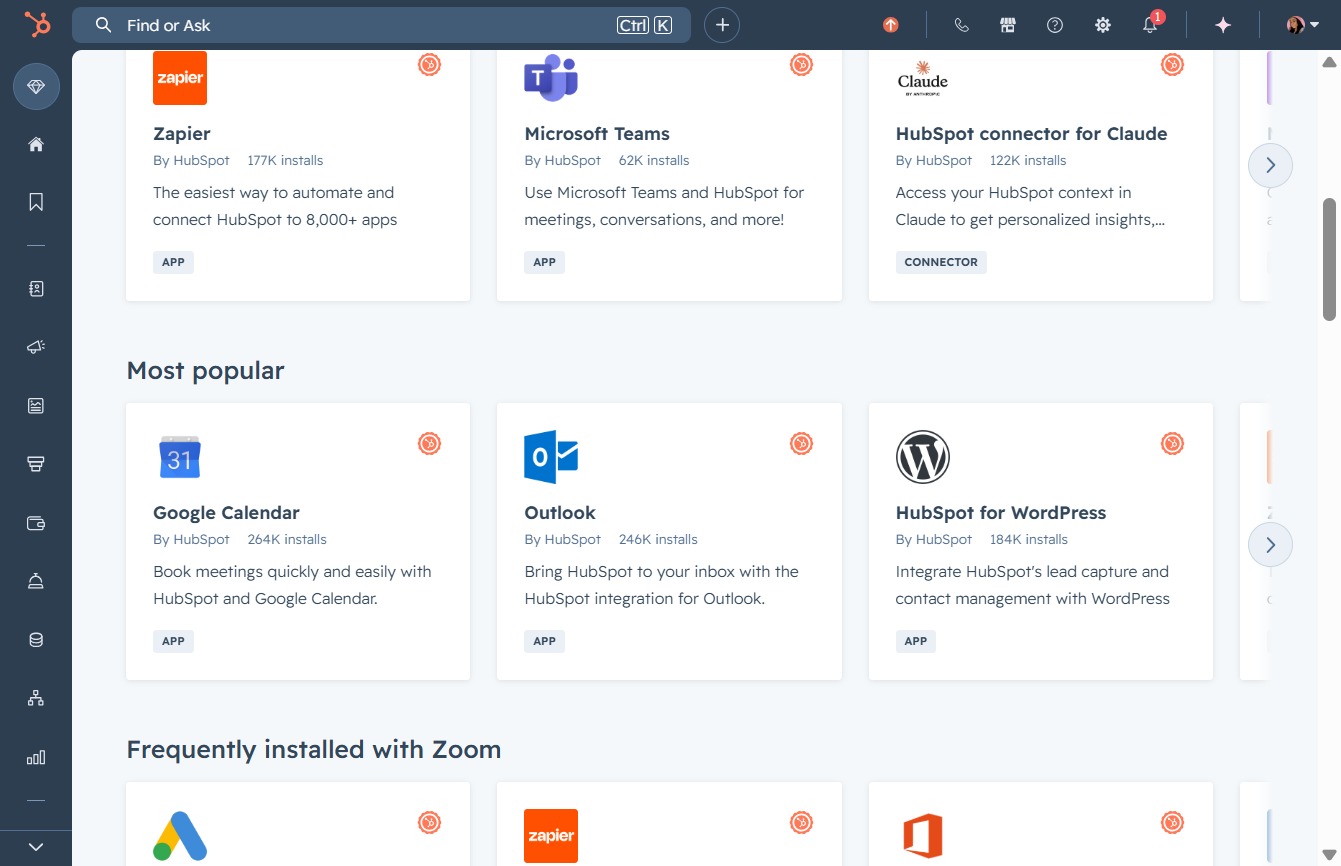Viewport: 1341px width, 866px height.
Task: Click the APP tag on the Outlook card
Action: 544,641
